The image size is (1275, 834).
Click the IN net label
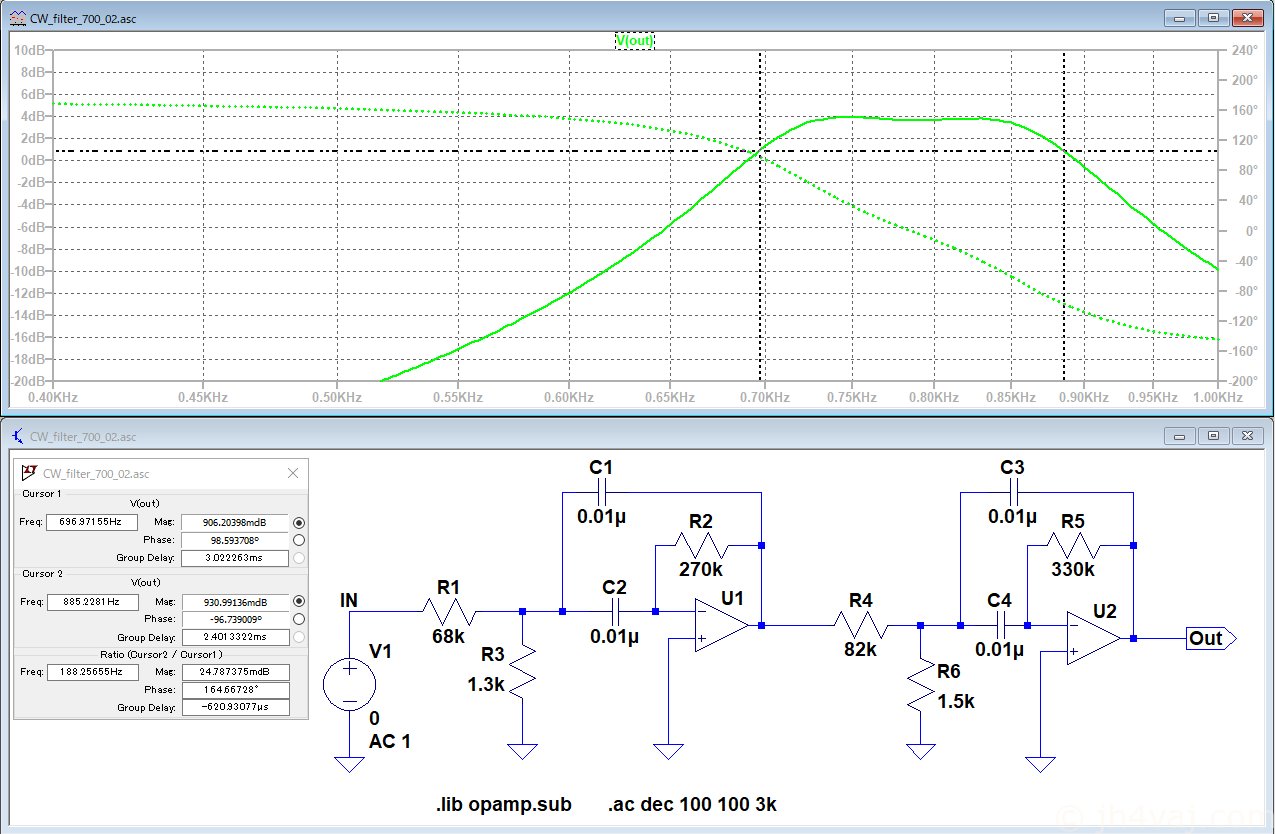click(x=349, y=600)
